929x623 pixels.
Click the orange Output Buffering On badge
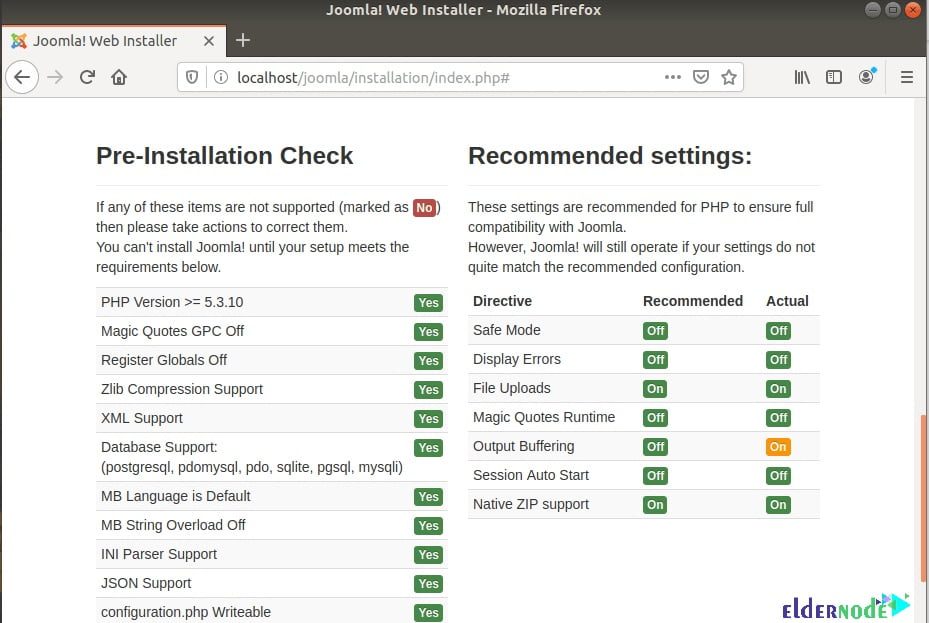(778, 447)
